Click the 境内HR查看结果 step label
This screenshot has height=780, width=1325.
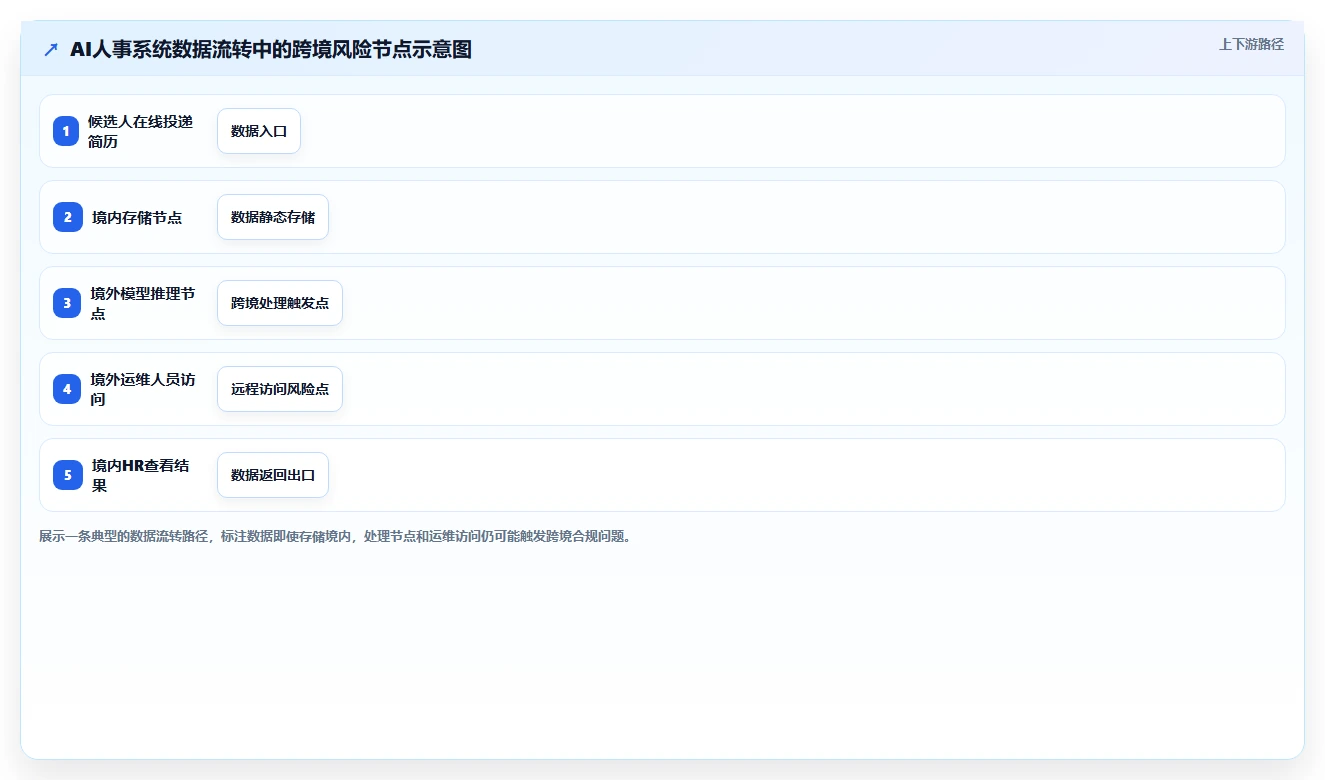coord(141,475)
